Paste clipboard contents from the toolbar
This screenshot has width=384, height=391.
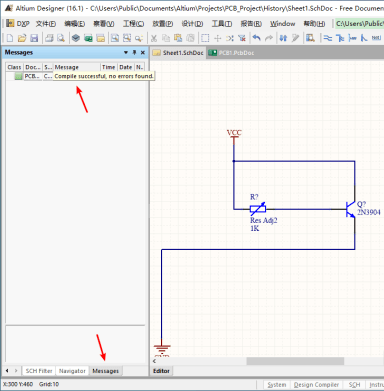pos(178,38)
